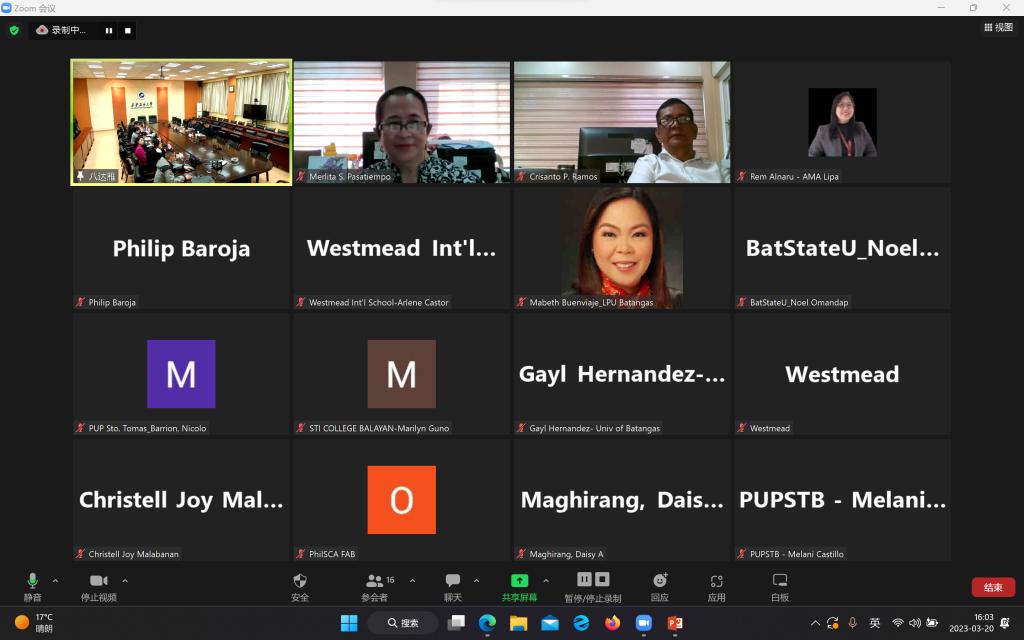Expand audio options arrow next to mute
The width and height of the screenshot is (1024, 640).
(55, 580)
